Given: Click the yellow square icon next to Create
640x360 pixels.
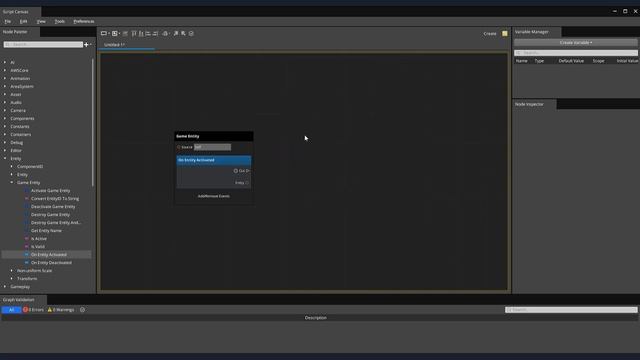Looking at the screenshot, I should tap(505, 33).
